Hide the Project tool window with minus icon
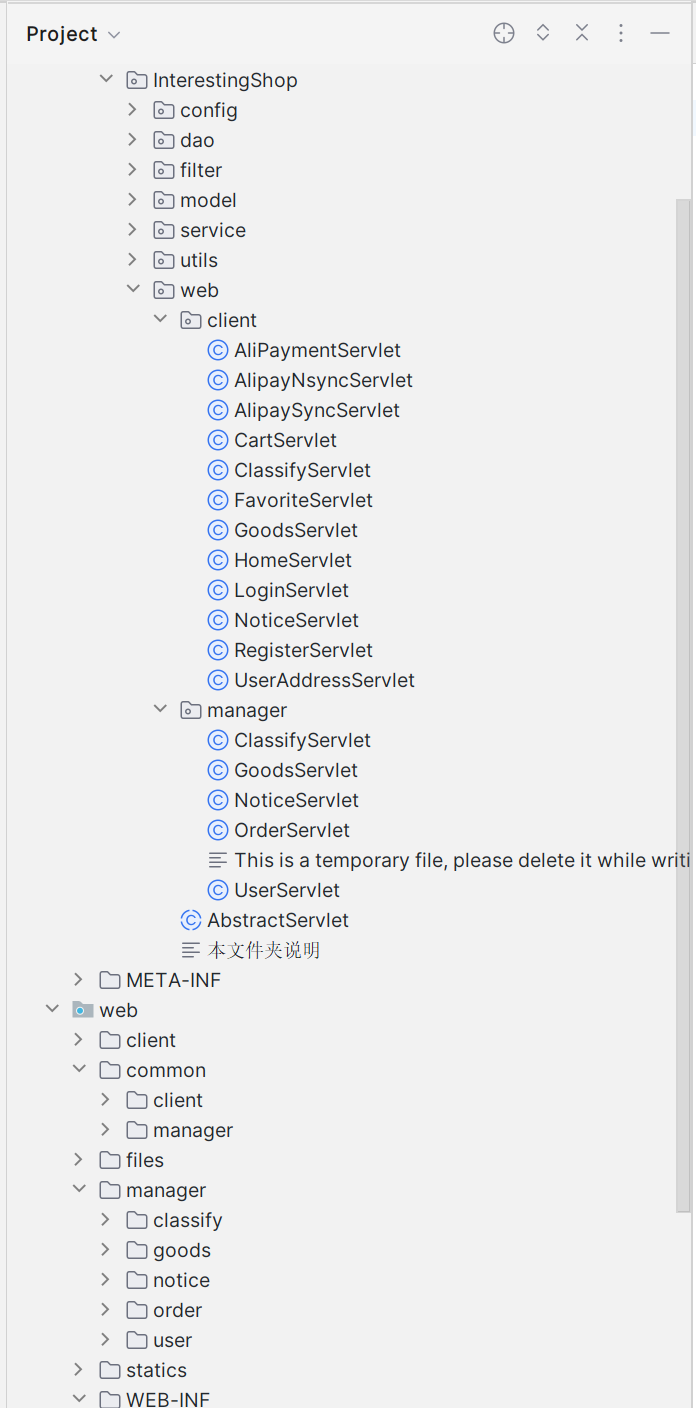 (660, 33)
